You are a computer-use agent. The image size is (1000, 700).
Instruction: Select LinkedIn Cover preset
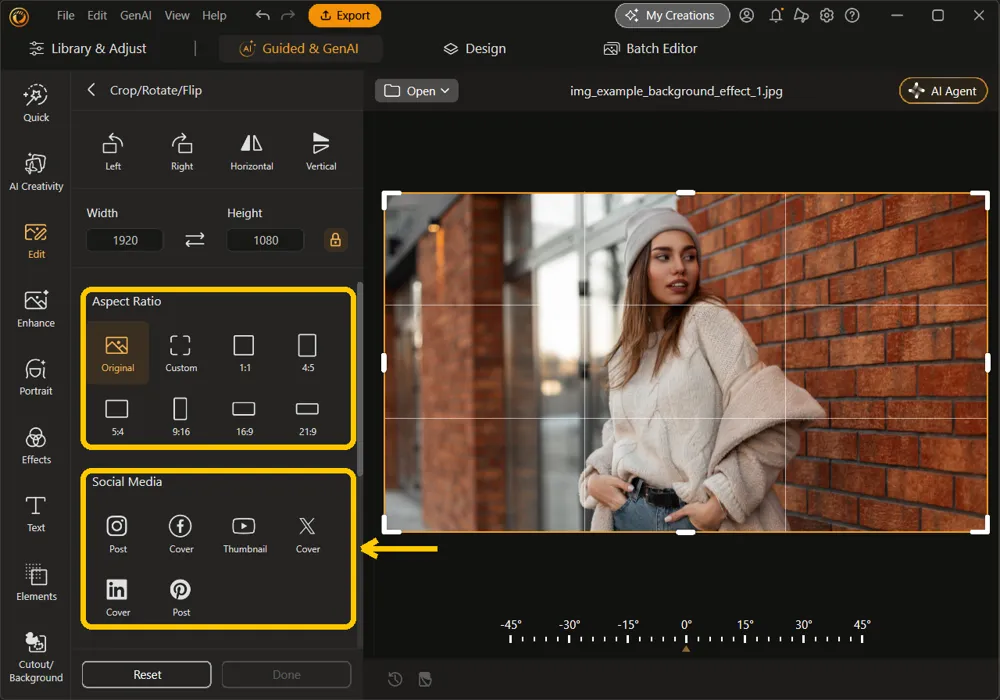pyautogui.click(x=117, y=598)
